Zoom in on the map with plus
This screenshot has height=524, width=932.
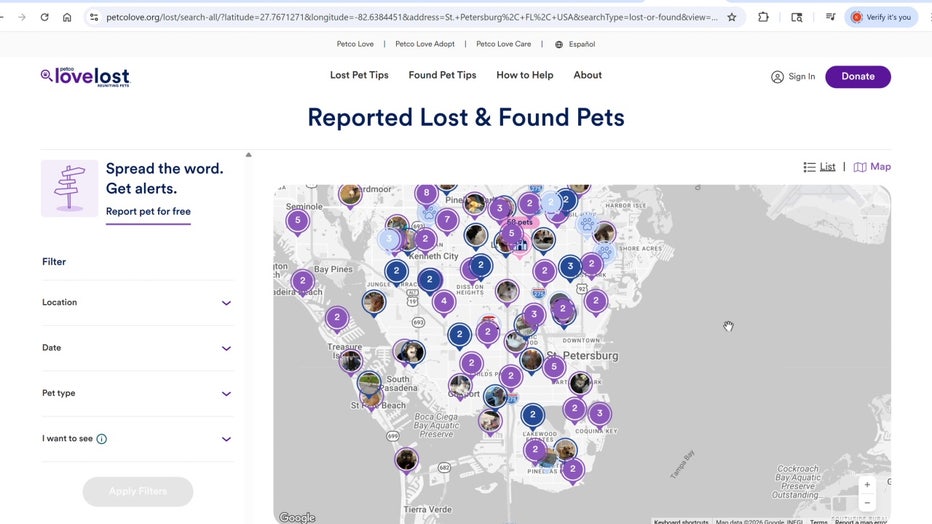pyautogui.click(x=867, y=485)
